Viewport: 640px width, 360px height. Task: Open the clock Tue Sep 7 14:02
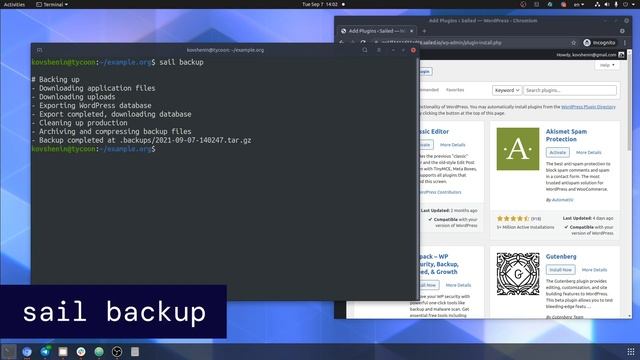coord(320,4)
